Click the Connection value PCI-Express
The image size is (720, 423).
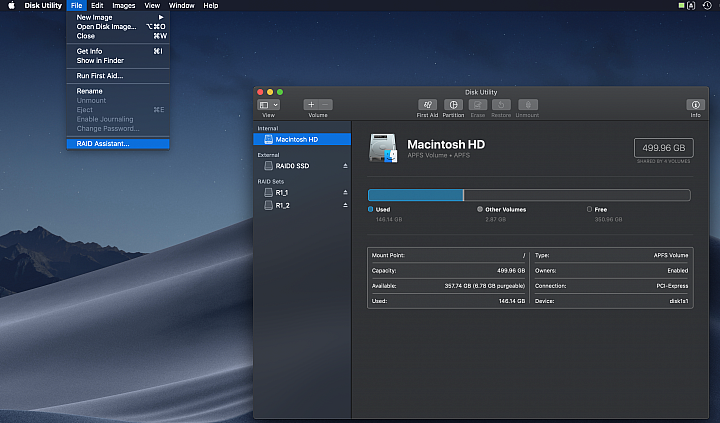click(x=672, y=286)
